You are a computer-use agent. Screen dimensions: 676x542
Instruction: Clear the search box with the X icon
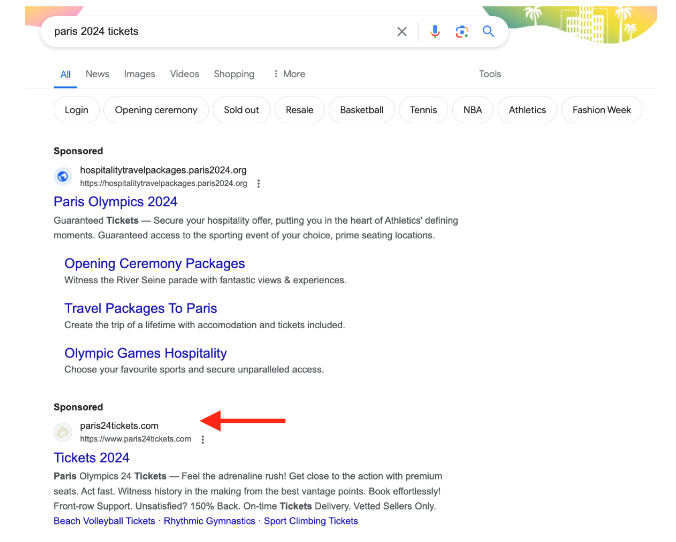point(402,31)
